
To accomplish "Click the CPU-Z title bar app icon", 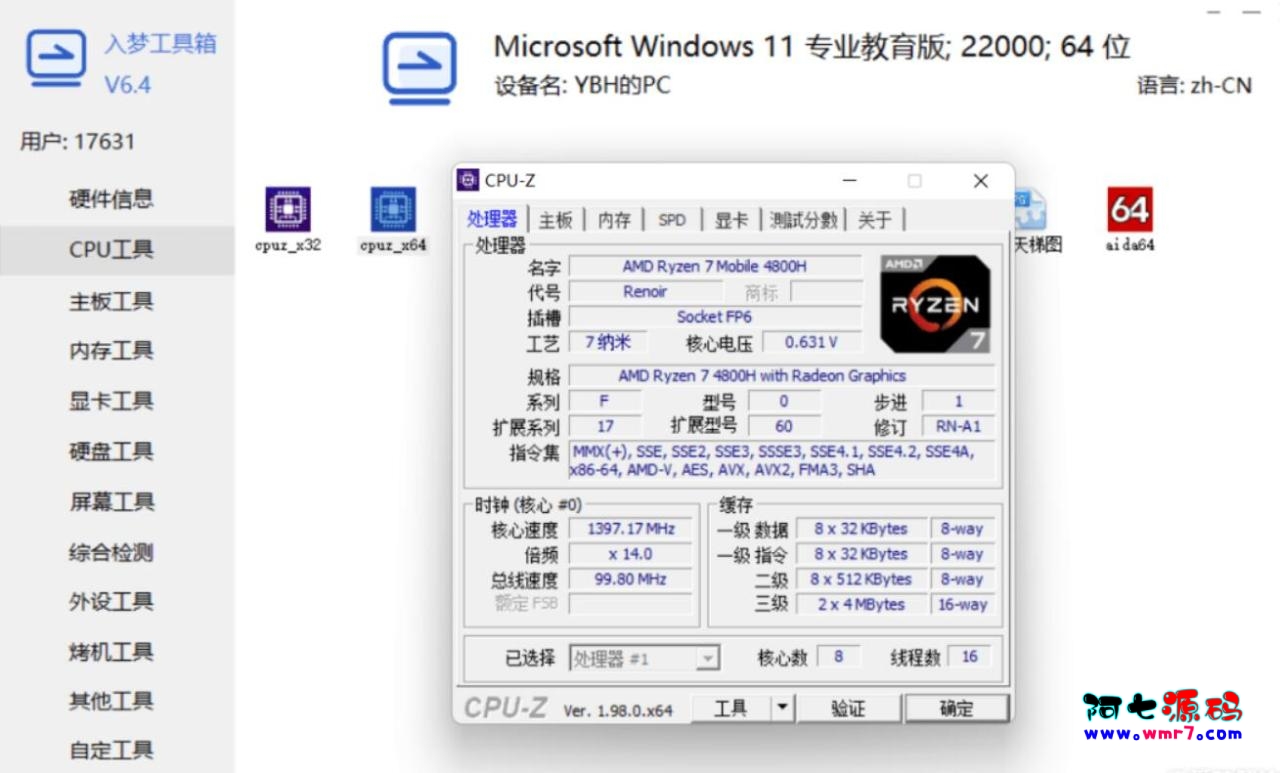I will (468, 180).
